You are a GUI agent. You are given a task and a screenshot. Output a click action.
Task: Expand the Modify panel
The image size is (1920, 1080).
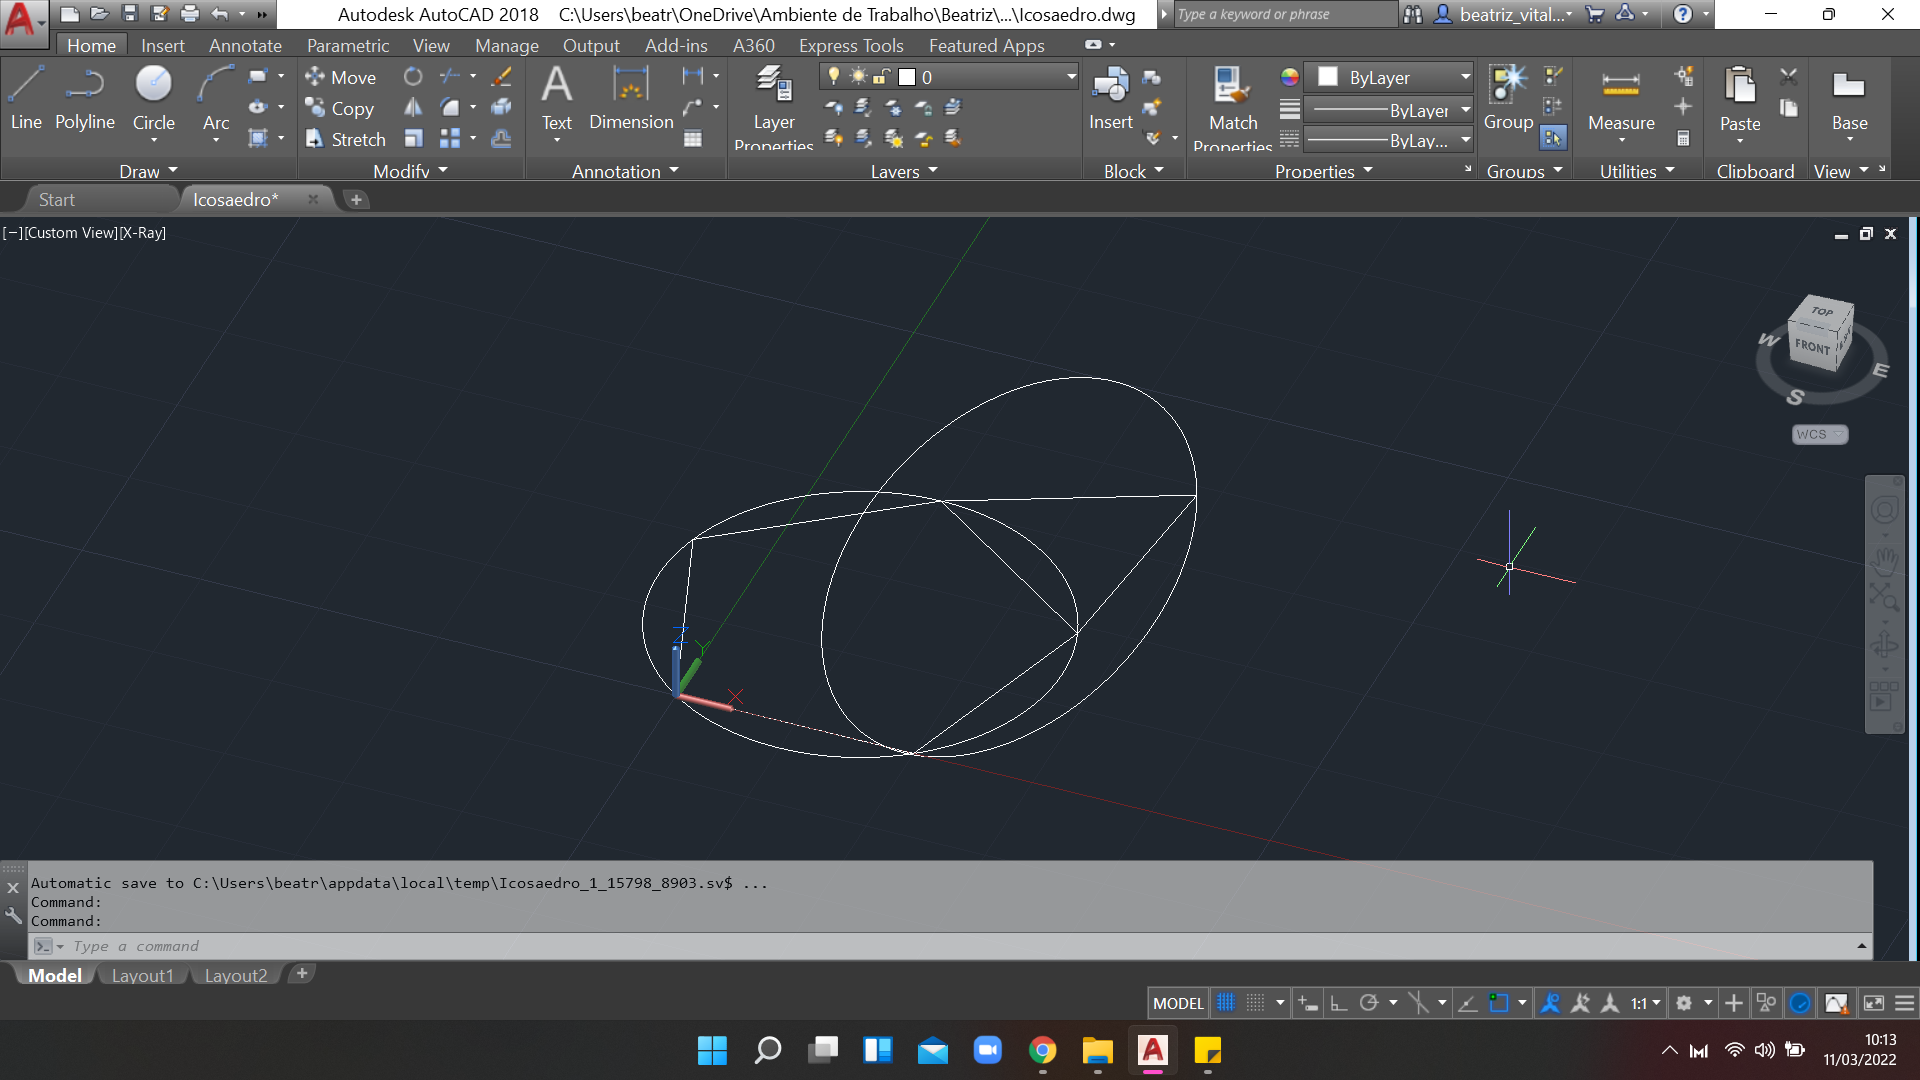[x=410, y=171]
